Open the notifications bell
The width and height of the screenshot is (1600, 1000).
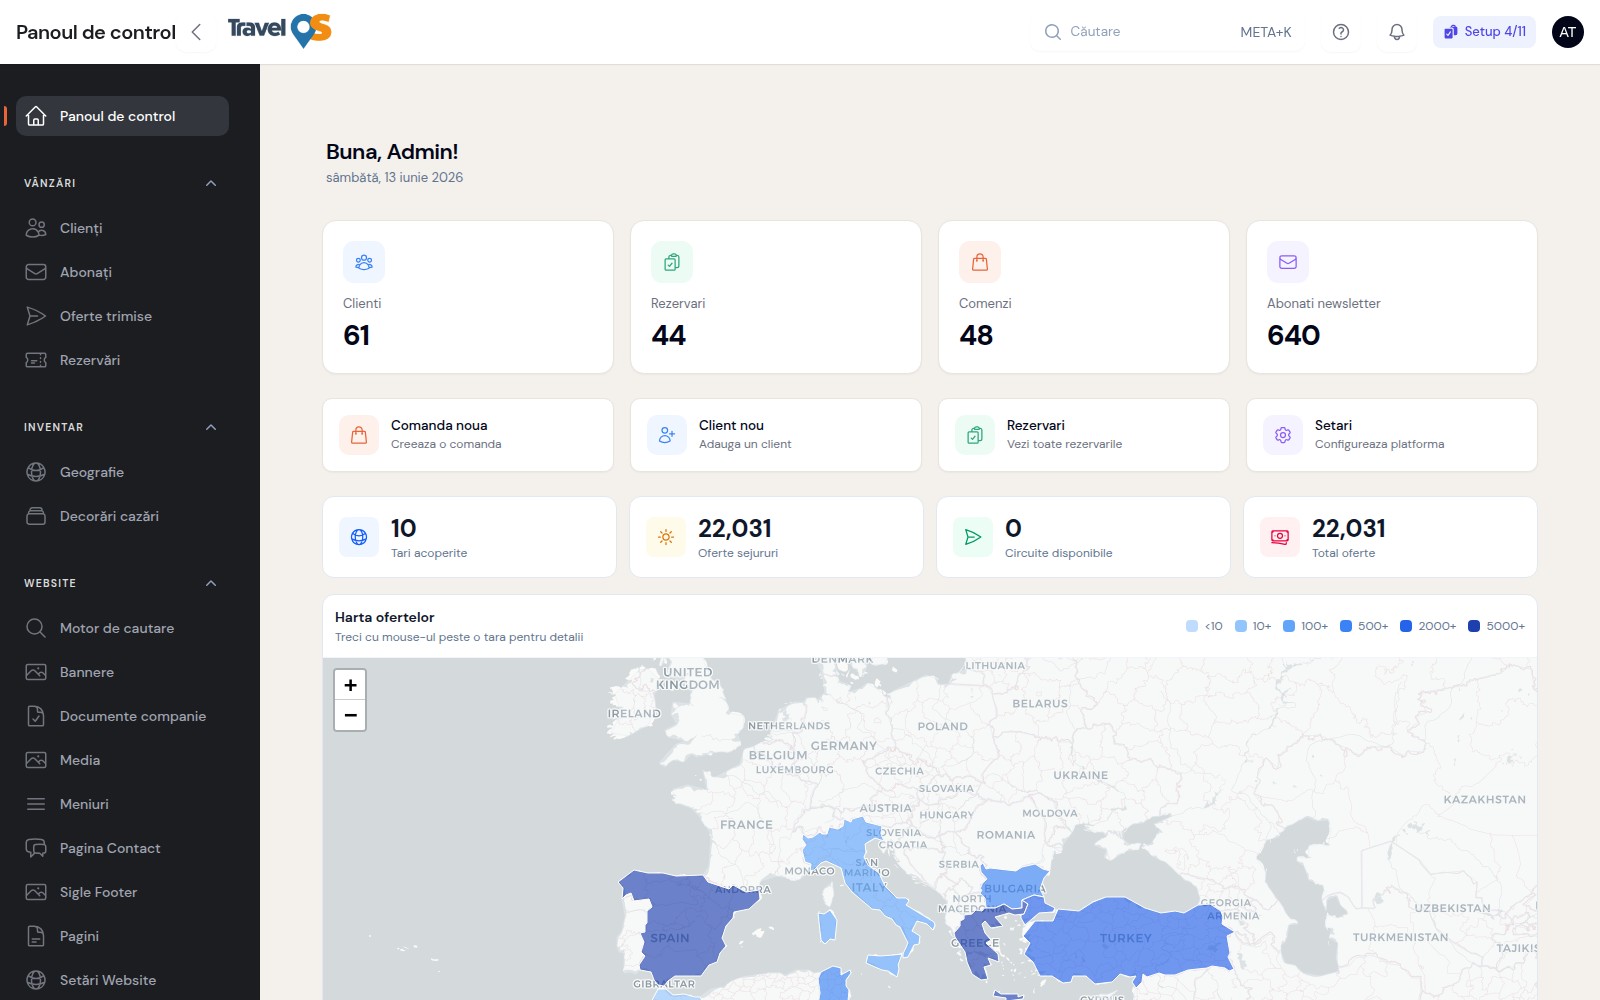pos(1397,32)
